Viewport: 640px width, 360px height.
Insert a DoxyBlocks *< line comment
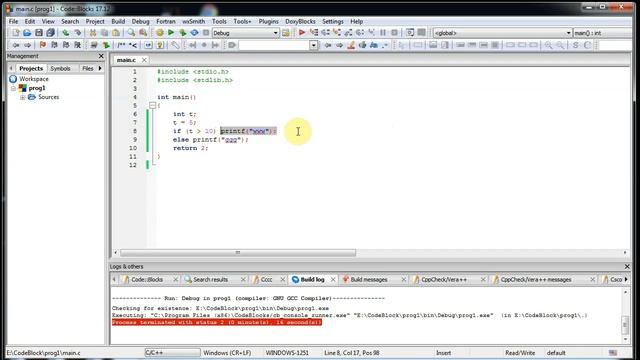click(133, 45)
